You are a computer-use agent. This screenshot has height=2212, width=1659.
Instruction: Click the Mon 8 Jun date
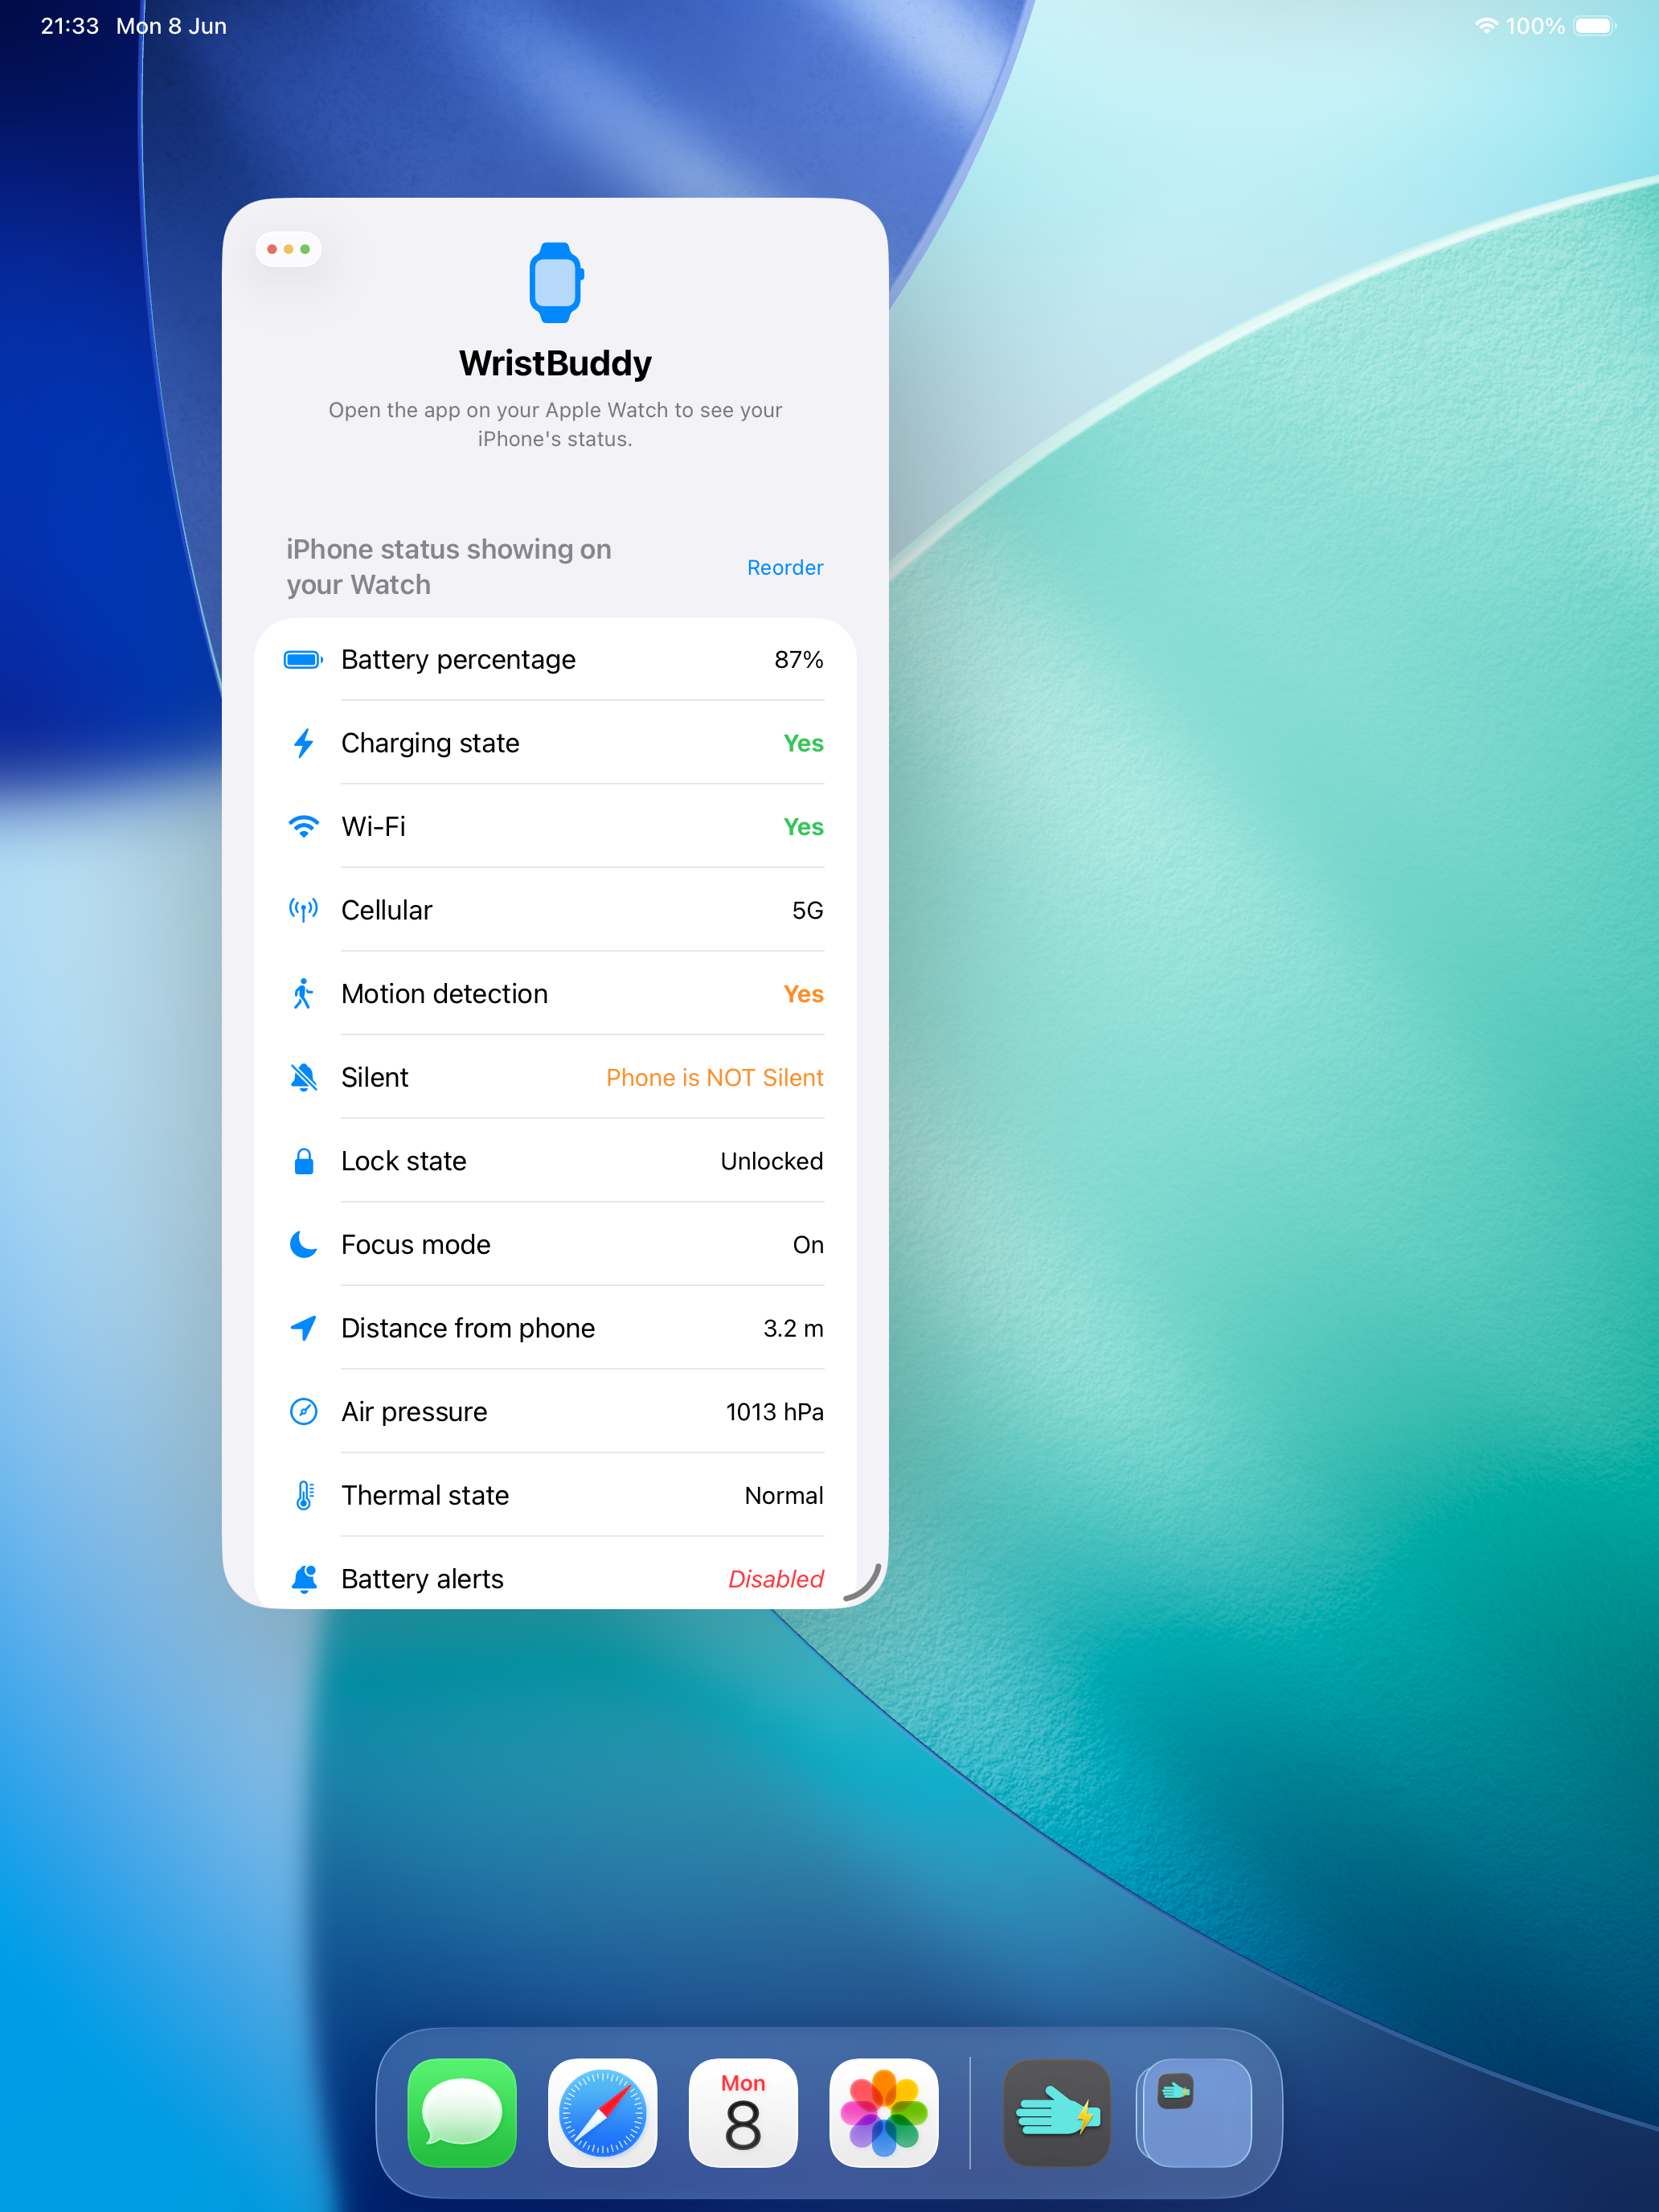point(172,26)
